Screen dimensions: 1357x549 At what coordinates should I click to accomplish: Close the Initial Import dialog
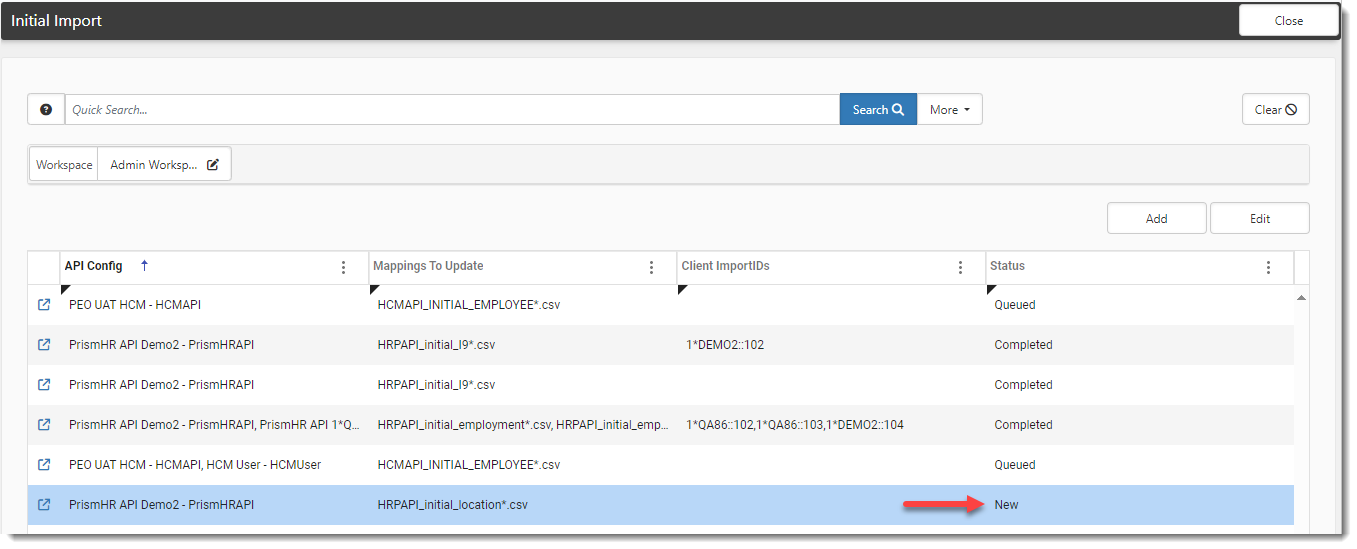point(1288,21)
